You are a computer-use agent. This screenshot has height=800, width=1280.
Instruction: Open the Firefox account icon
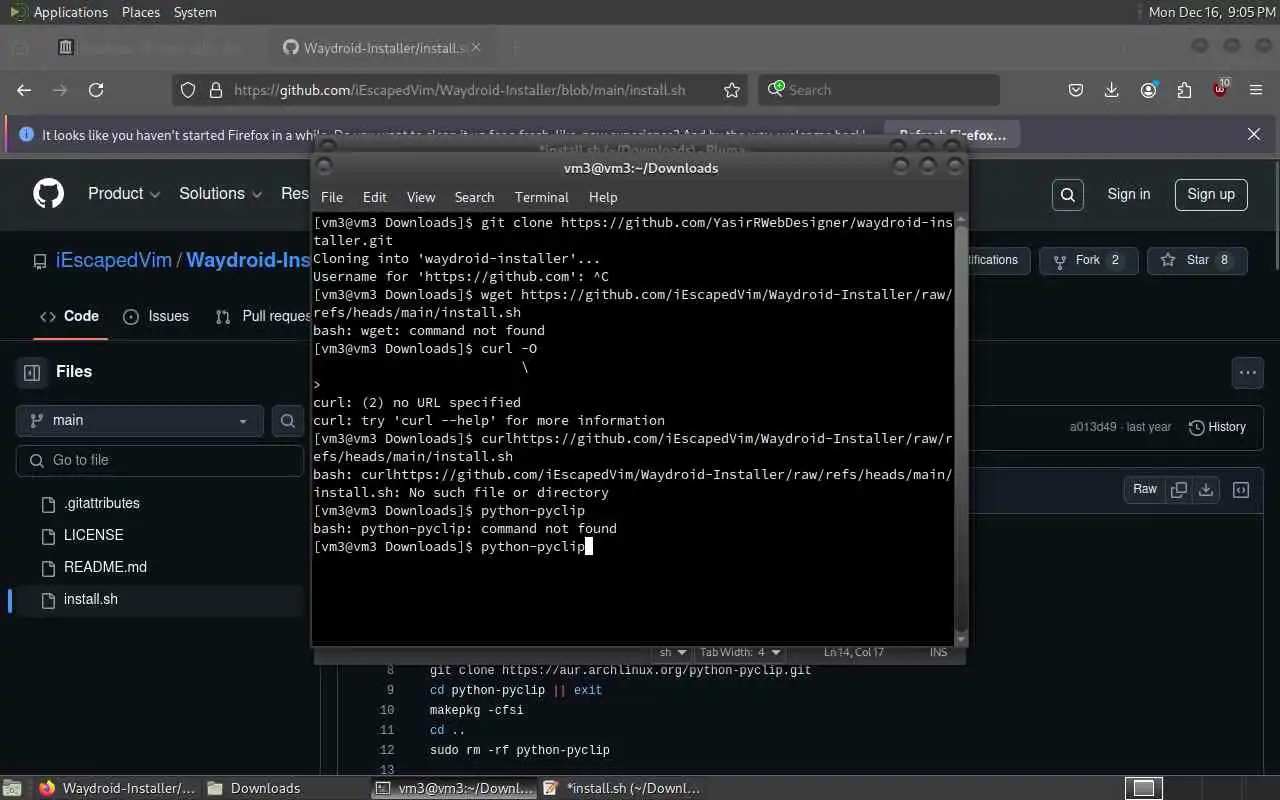(1148, 90)
